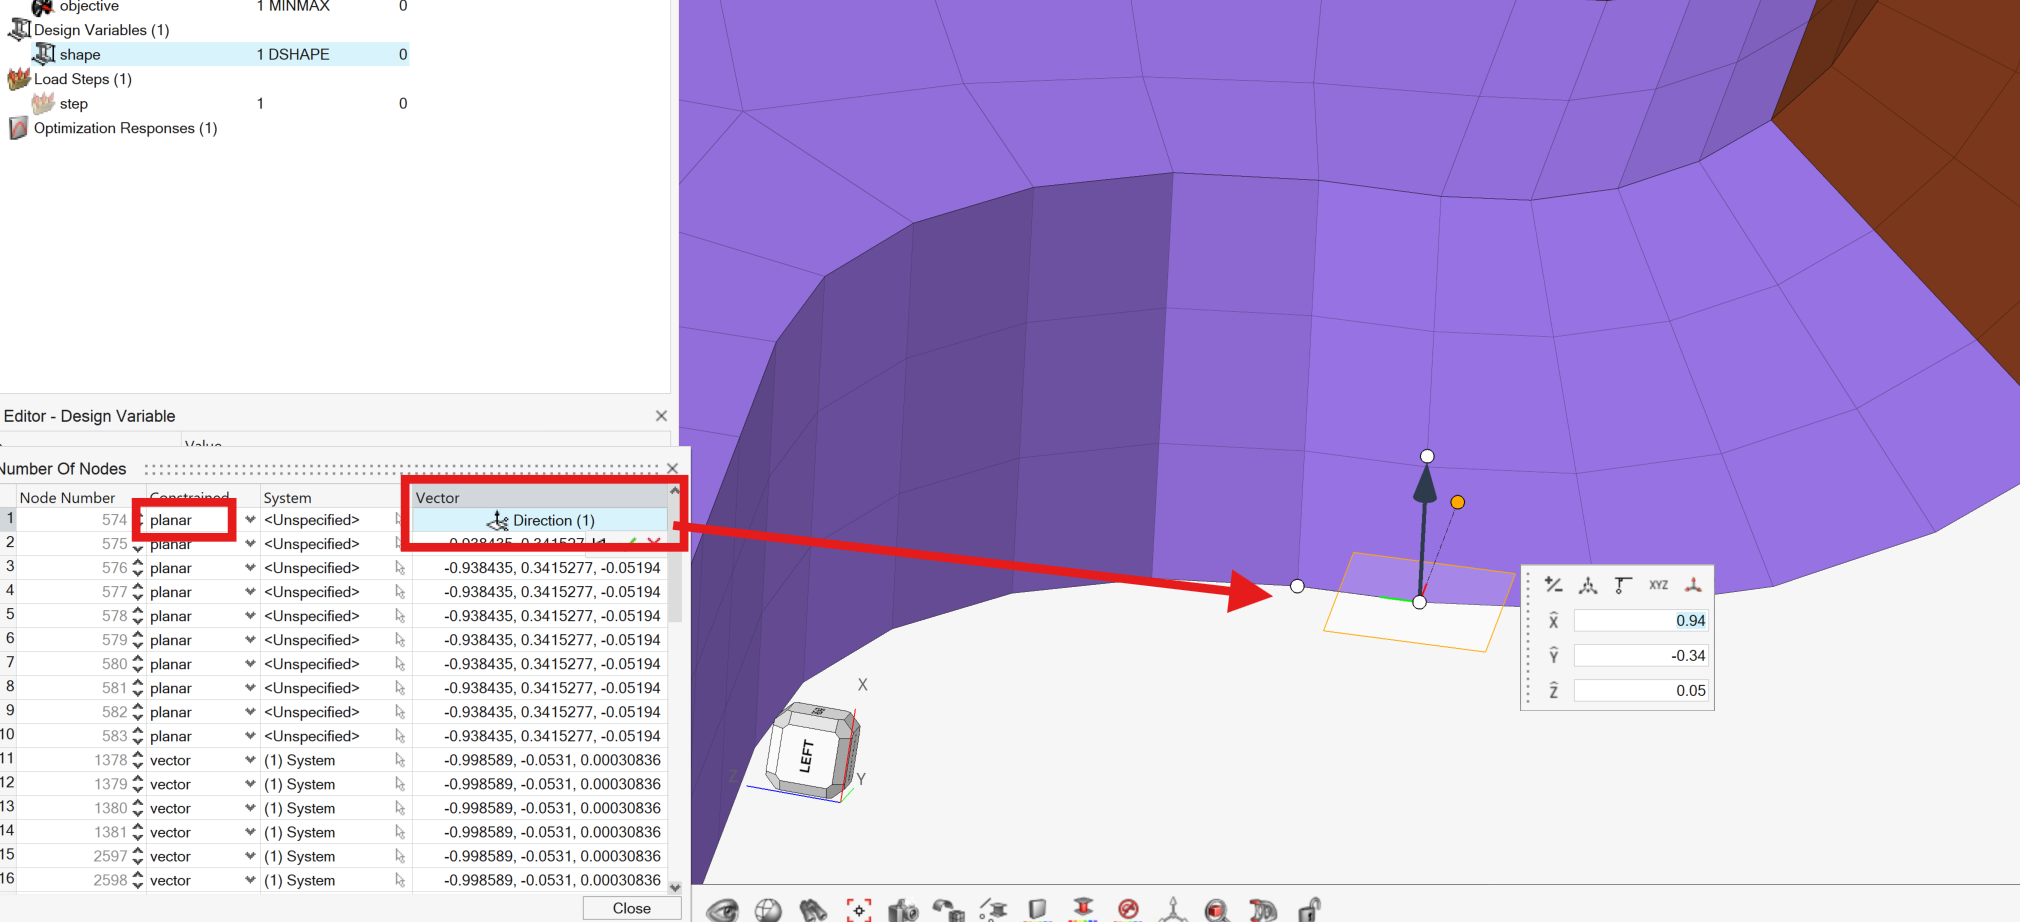2020x922 pixels.
Task: Open the eye visibility view tool
Action: tap(722, 909)
